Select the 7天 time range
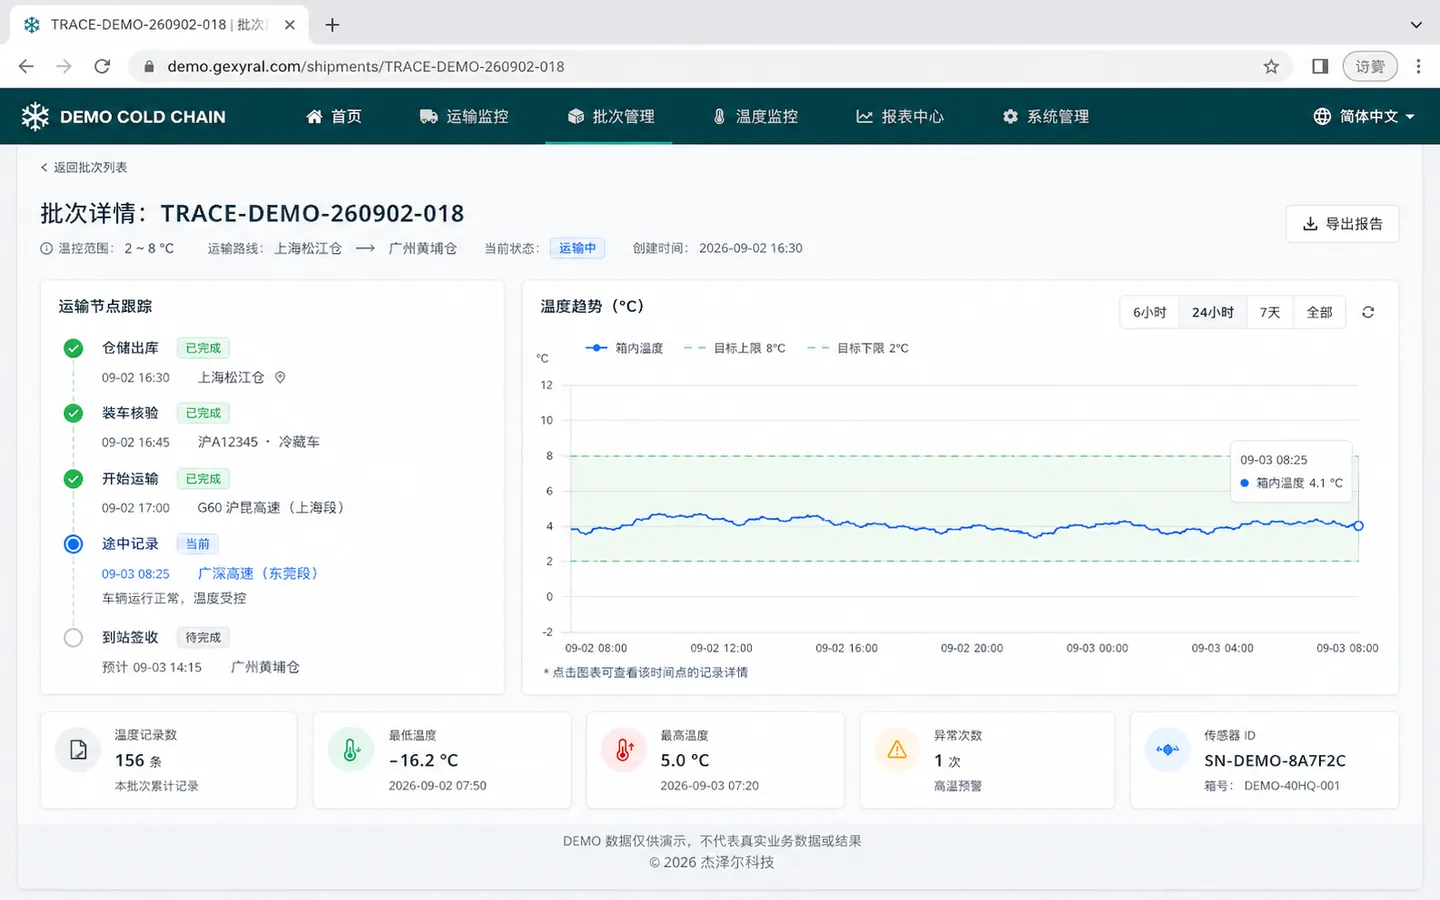The width and height of the screenshot is (1440, 900). click(x=1270, y=312)
